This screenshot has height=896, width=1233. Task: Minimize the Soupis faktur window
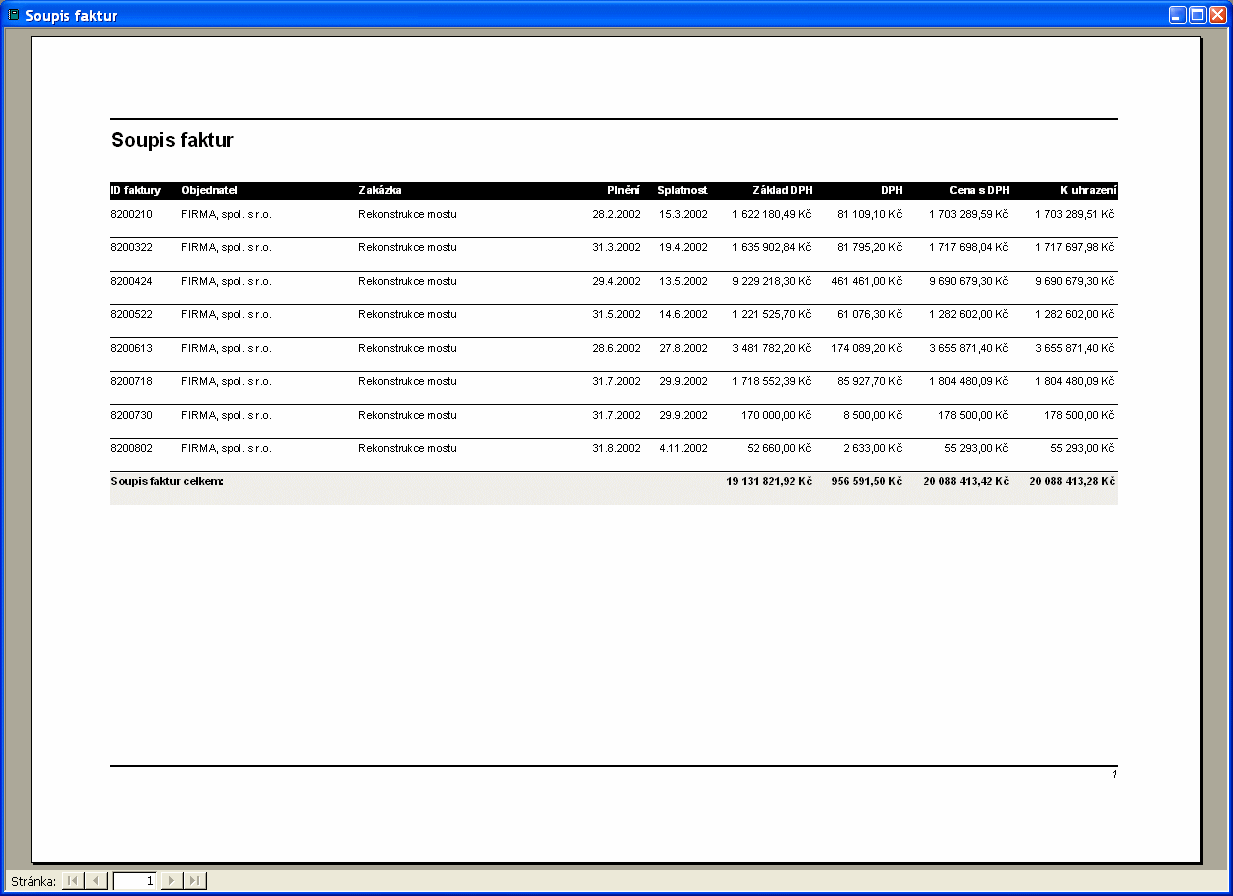pos(1179,15)
